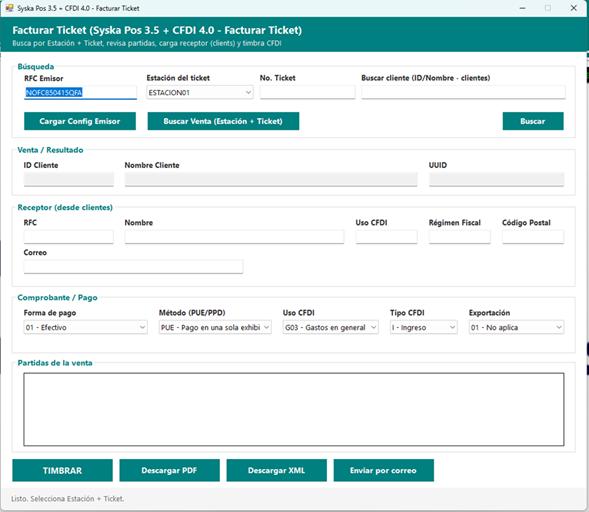Click the Buscar cliente search field
This screenshot has height=512, width=589.
tap(463, 92)
